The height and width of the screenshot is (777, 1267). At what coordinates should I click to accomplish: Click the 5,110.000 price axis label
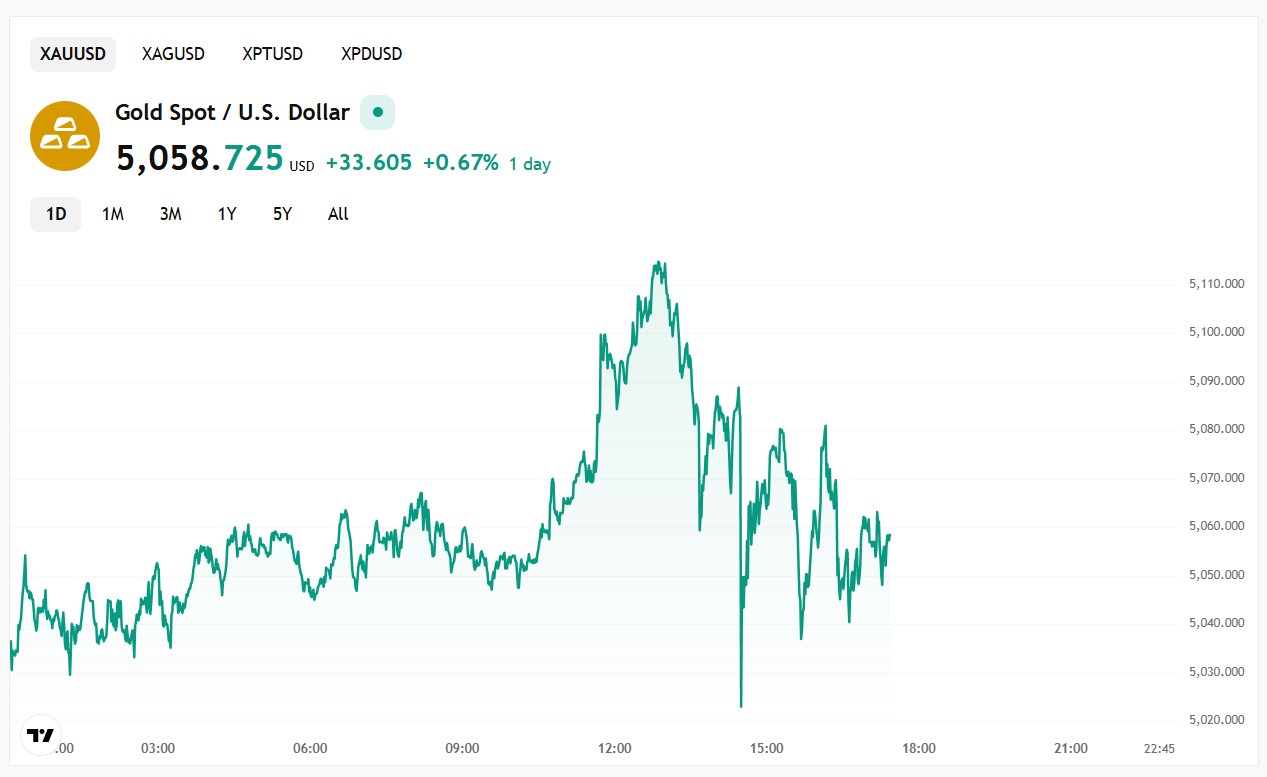(x=1214, y=283)
